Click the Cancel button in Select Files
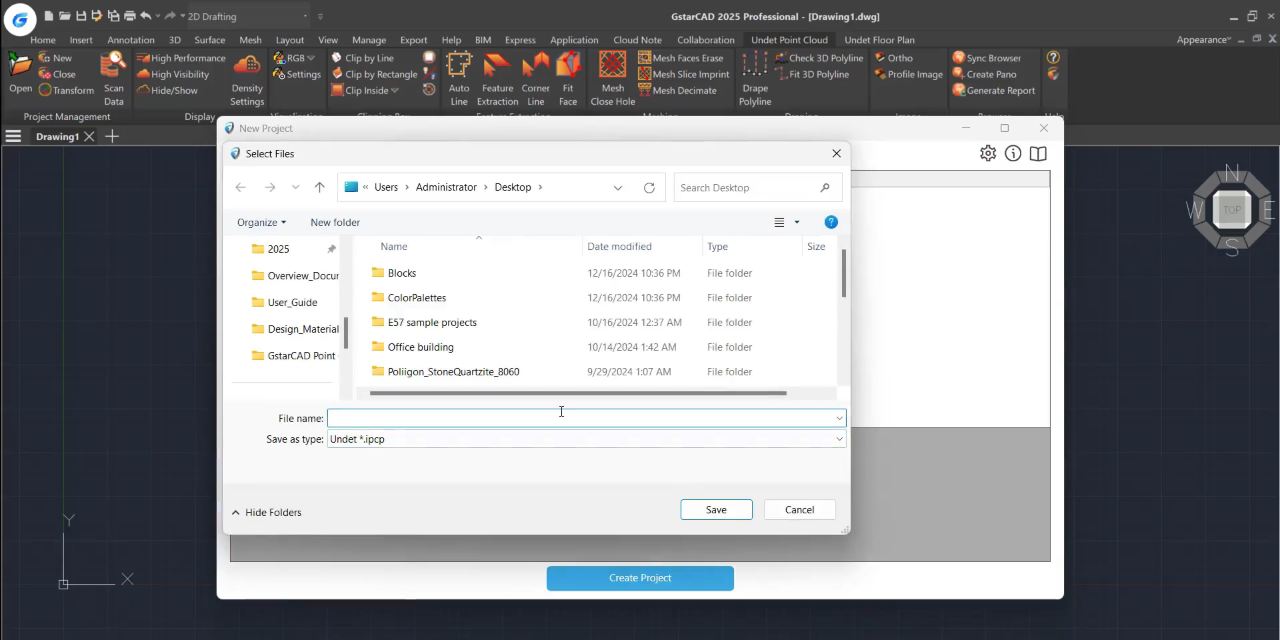 point(799,510)
